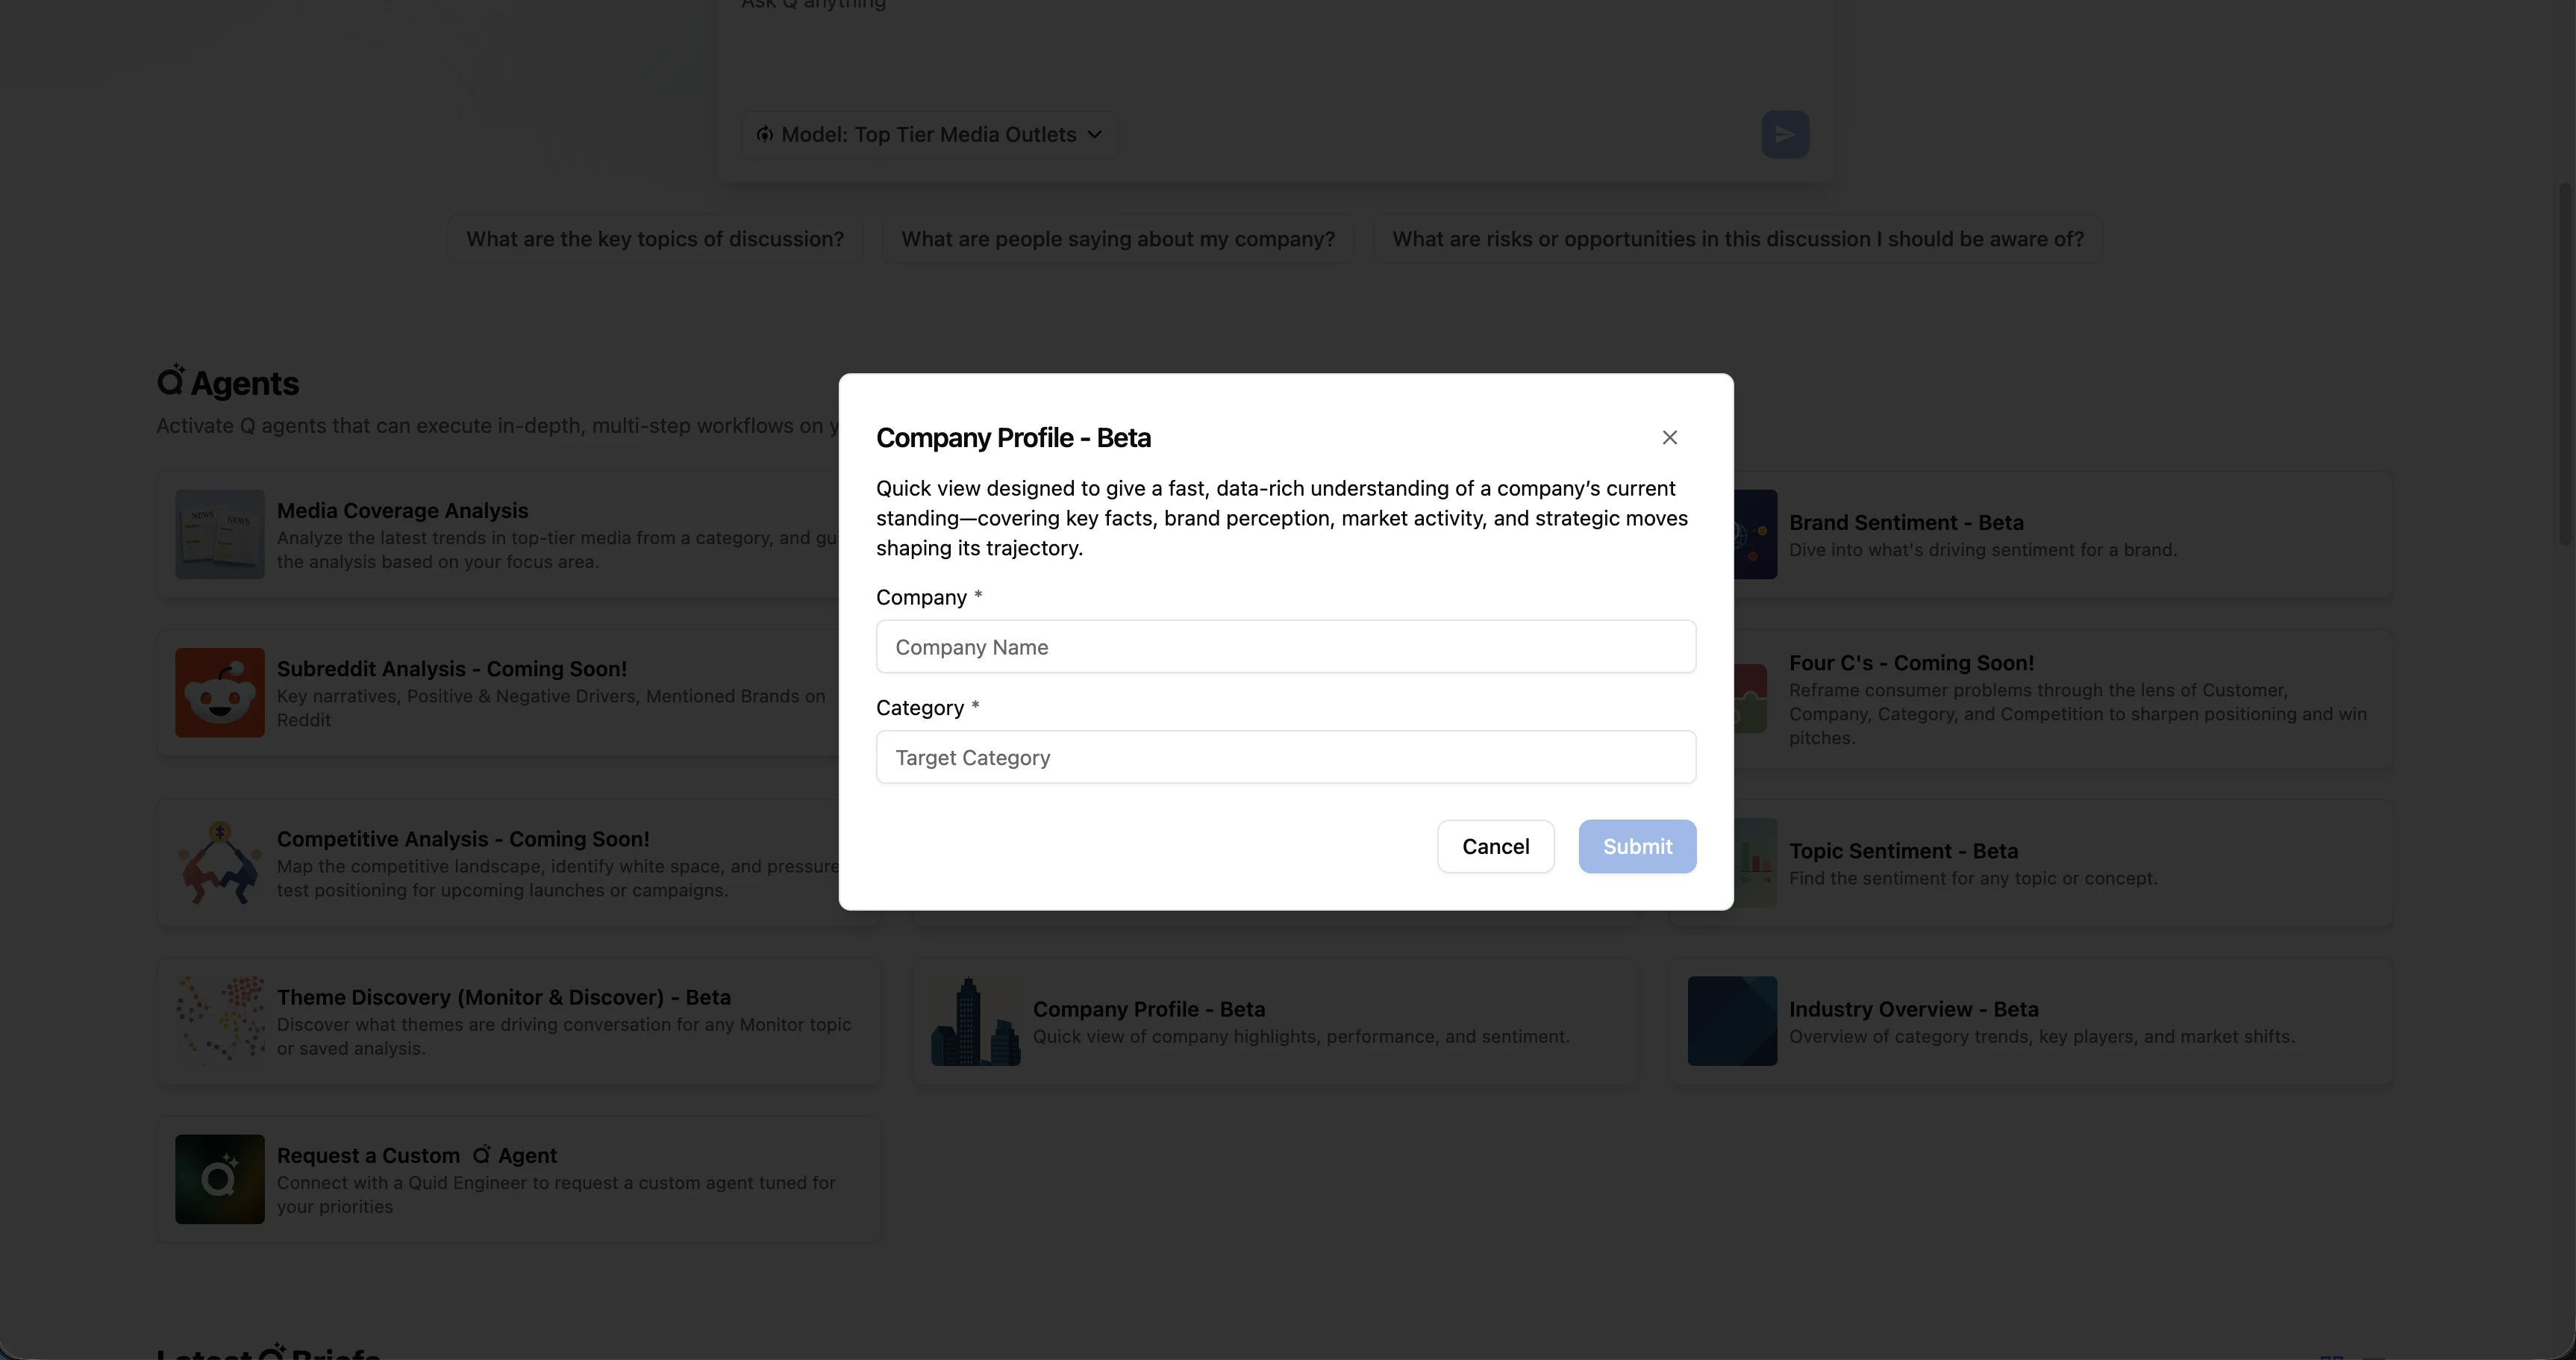Open the Model: Top Tier Media Outlets dropdown
Screen dimensions: 2576x1360
930,134
